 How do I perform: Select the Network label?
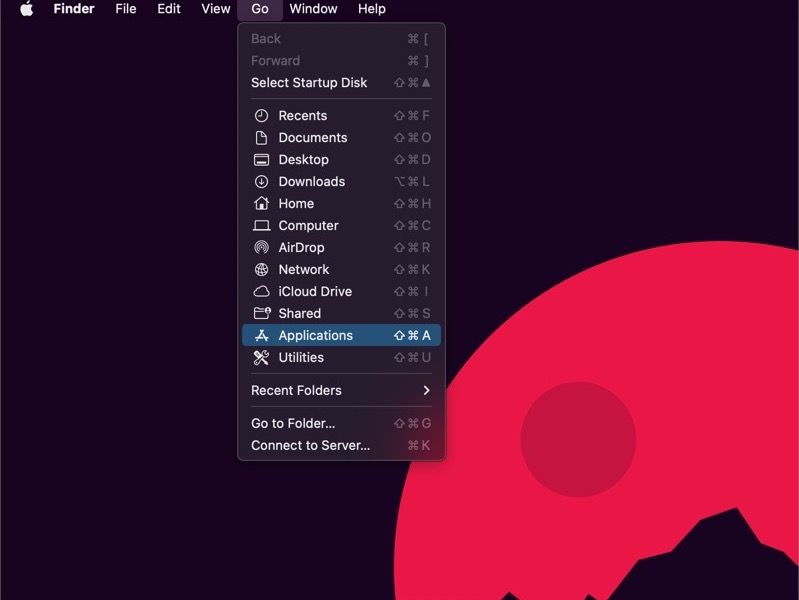(x=304, y=269)
